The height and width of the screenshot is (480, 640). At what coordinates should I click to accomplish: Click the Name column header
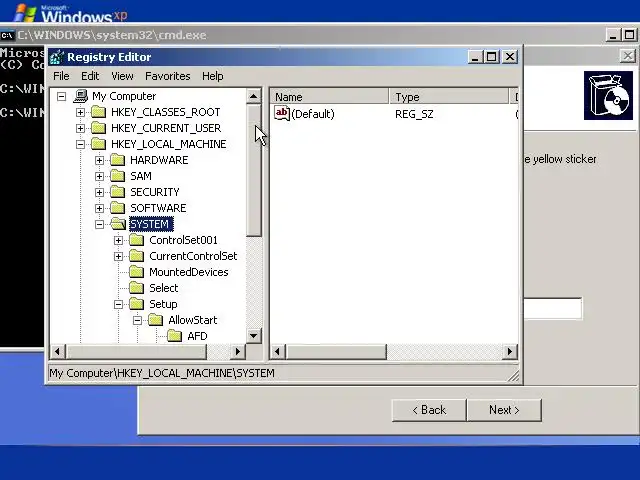tap(329, 97)
